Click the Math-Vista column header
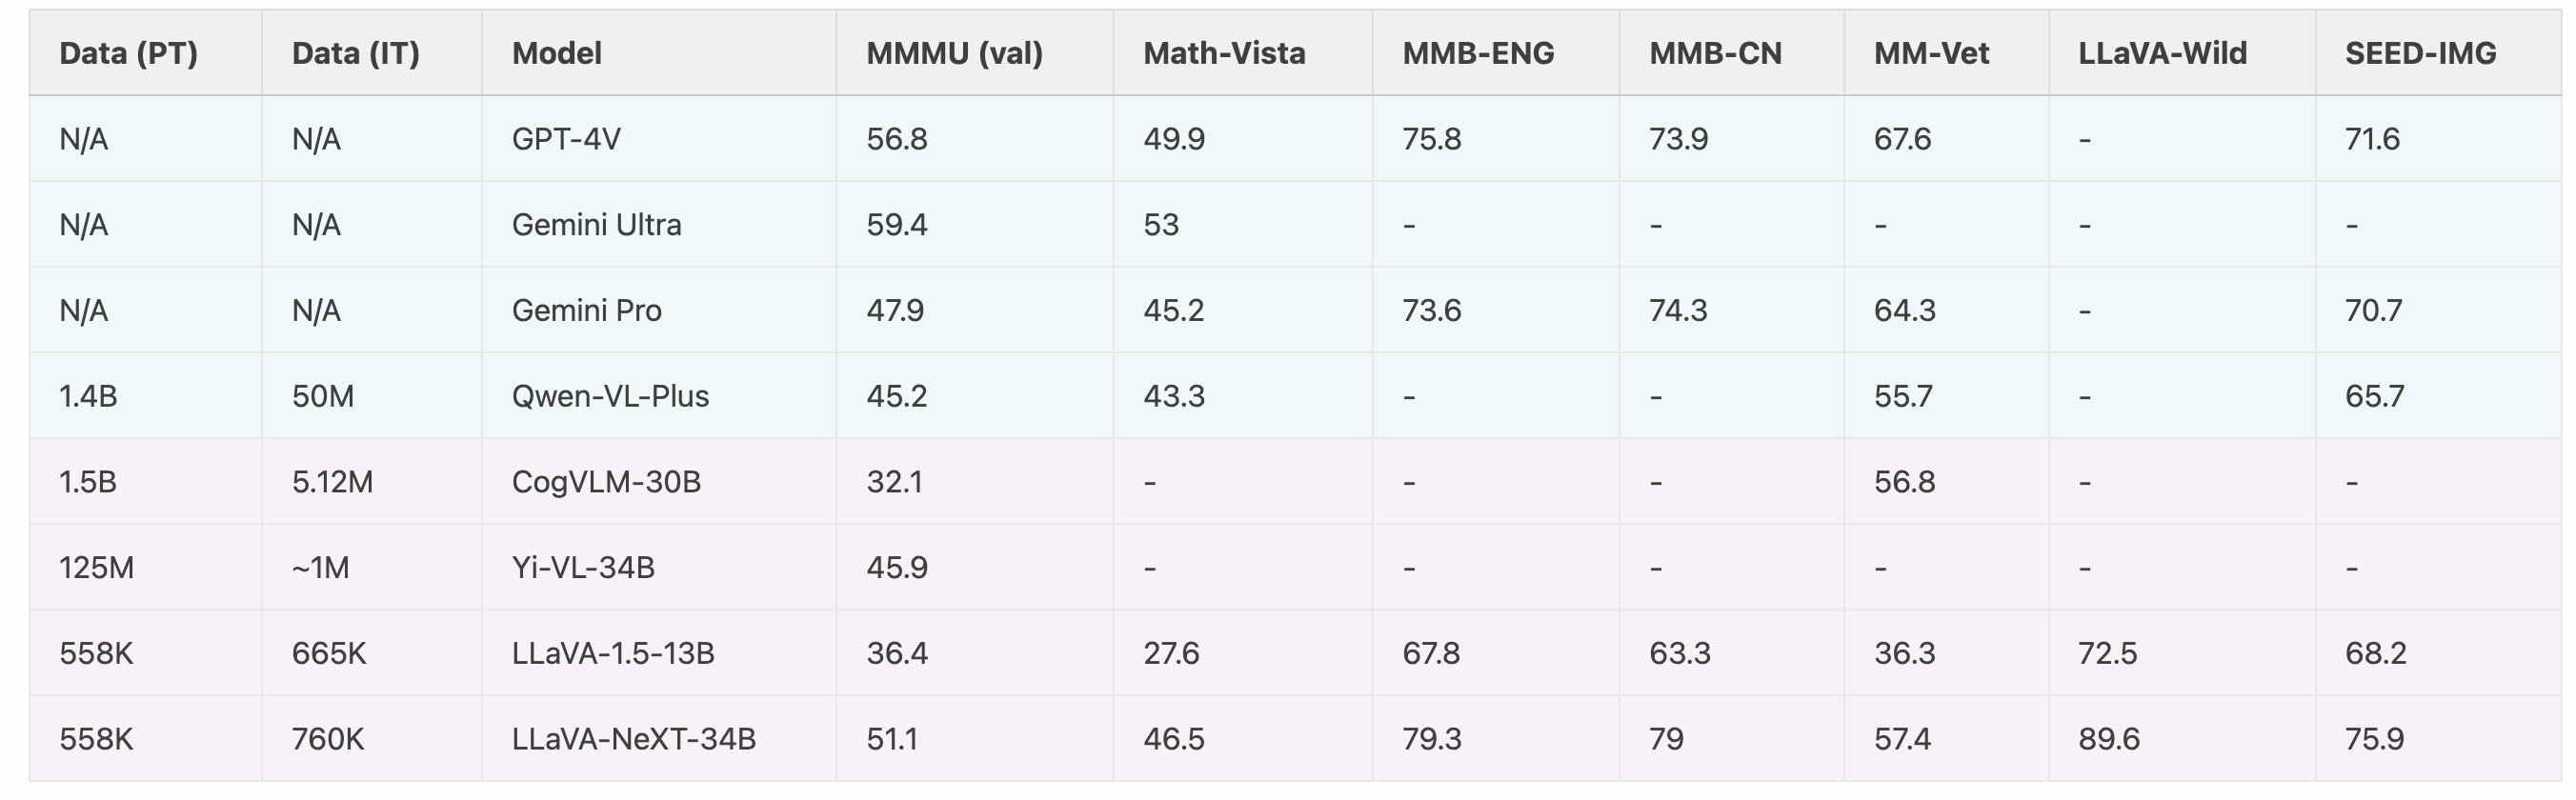 pos(1224,53)
